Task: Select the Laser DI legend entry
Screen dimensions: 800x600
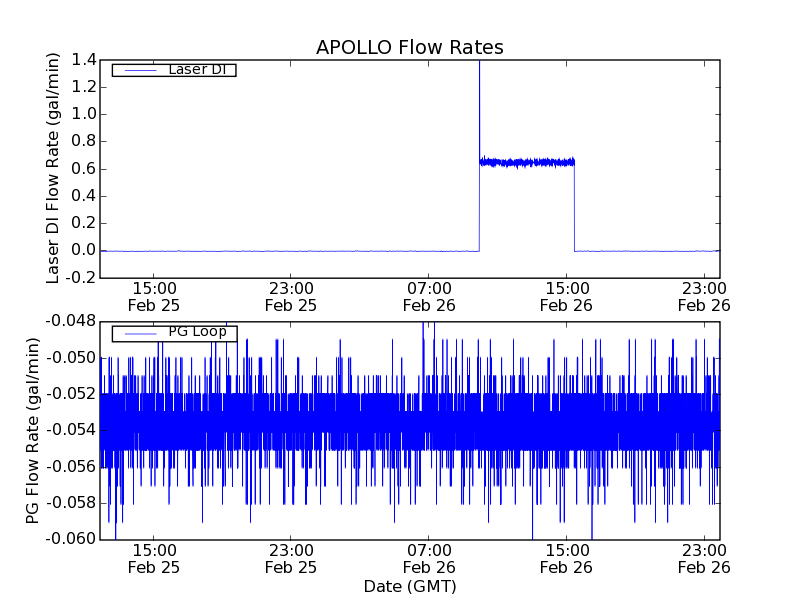Action: [195, 70]
